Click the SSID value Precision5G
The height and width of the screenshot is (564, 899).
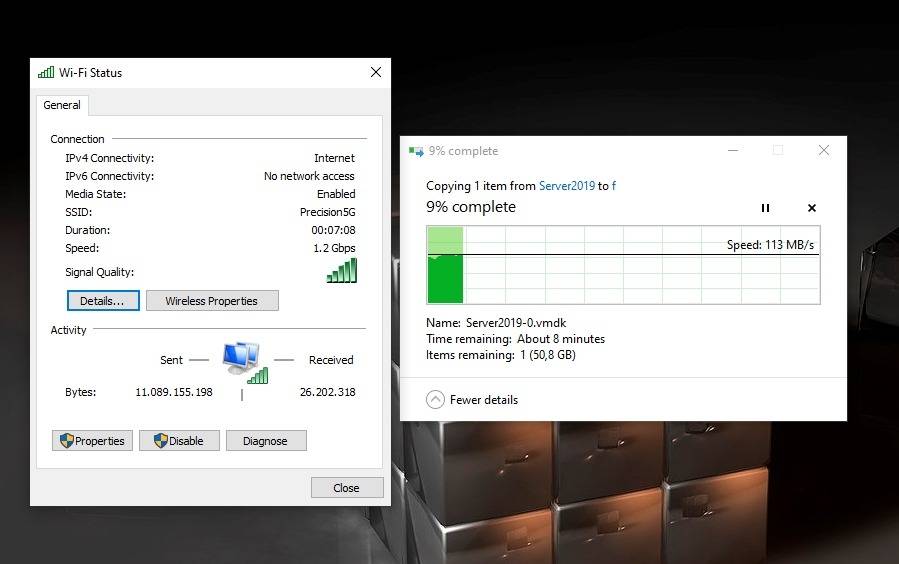pyautogui.click(x=327, y=212)
